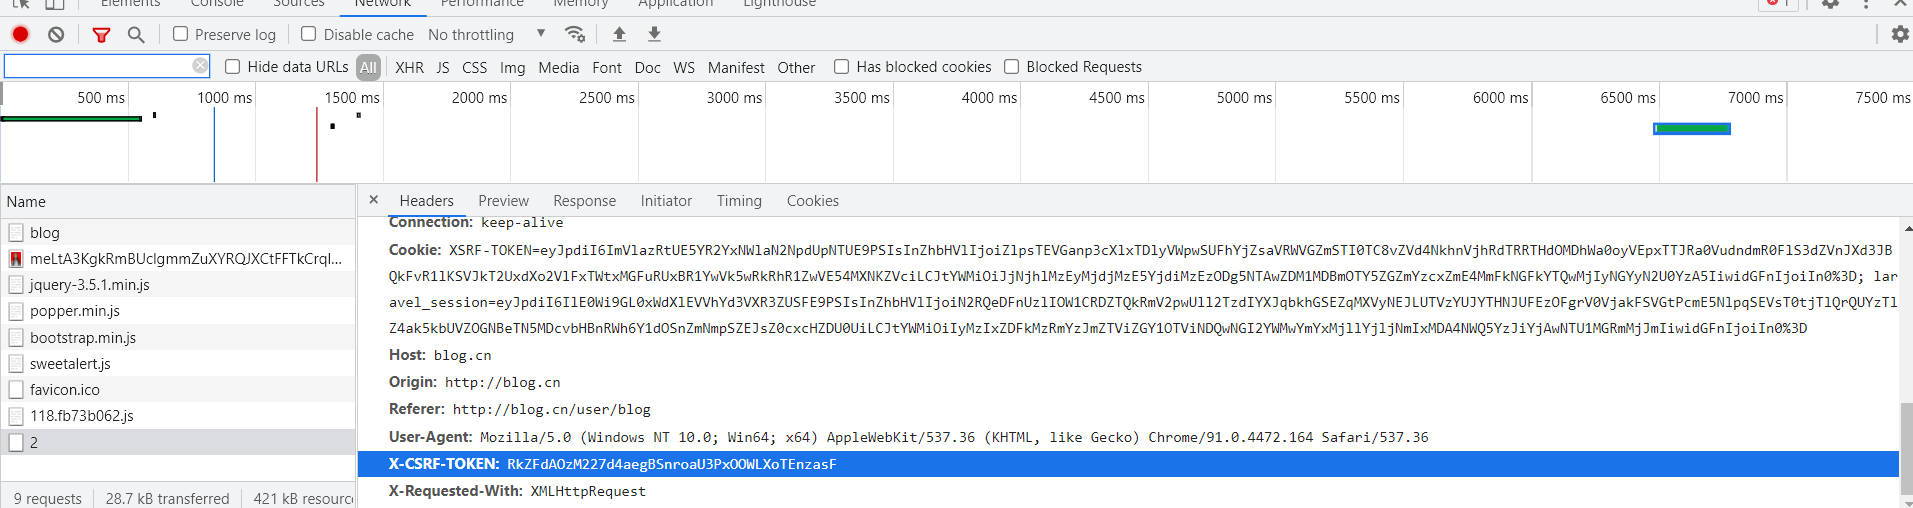Filter requests by Manifest
This screenshot has height=508, width=1913.
[736, 68]
